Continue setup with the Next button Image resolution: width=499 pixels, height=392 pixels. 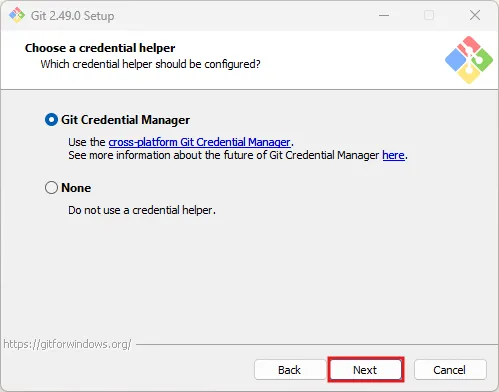[366, 370]
